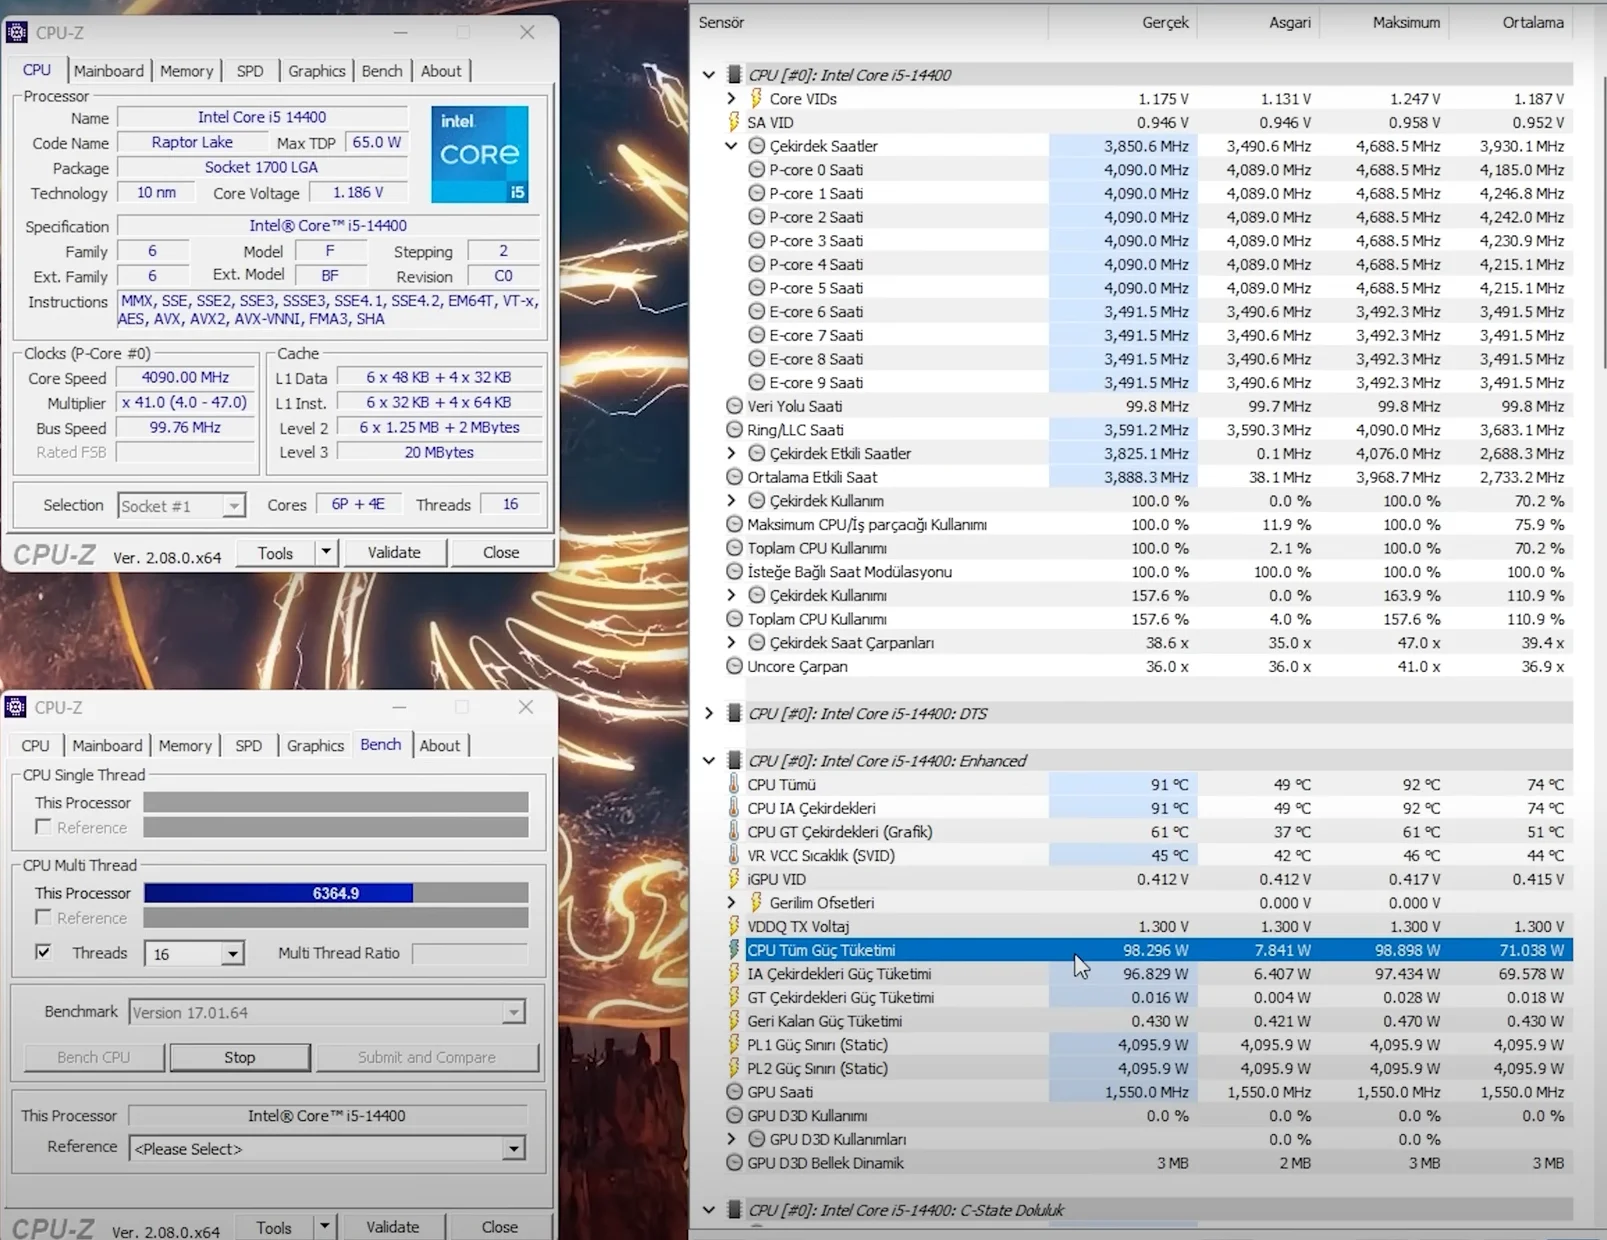
Task: Click the lightning icon beside SA VID
Action: pyautogui.click(x=734, y=122)
